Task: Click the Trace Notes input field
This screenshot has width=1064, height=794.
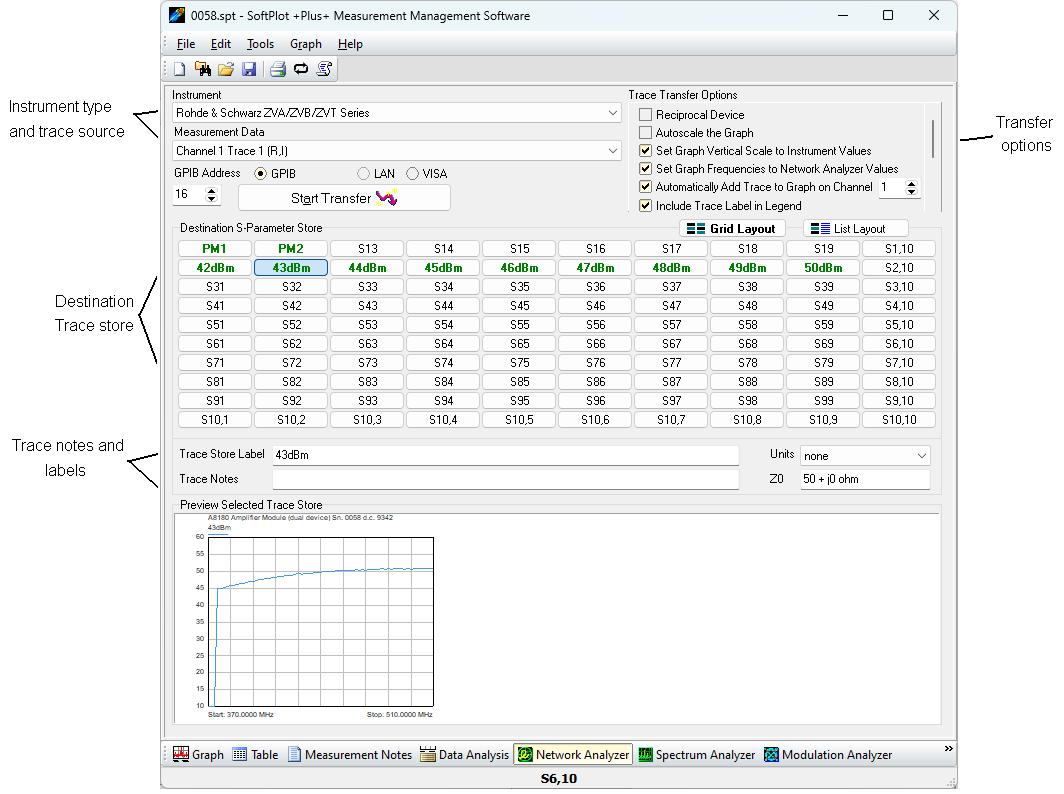Action: click(x=505, y=479)
